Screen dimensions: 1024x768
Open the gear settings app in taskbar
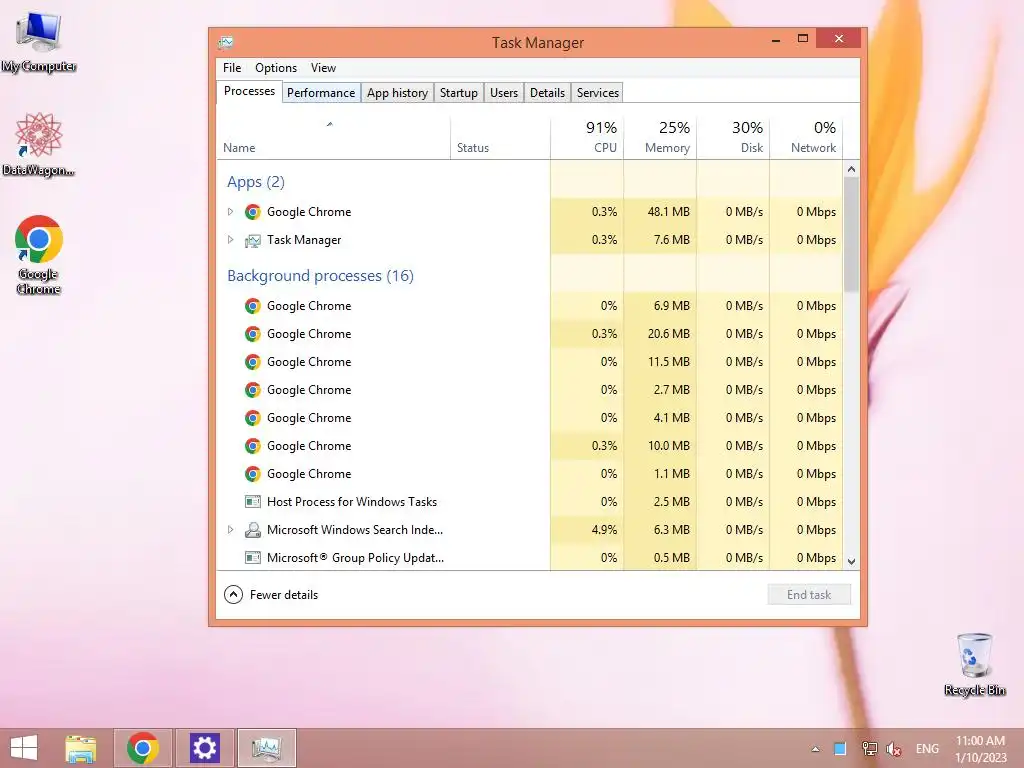tap(204, 748)
